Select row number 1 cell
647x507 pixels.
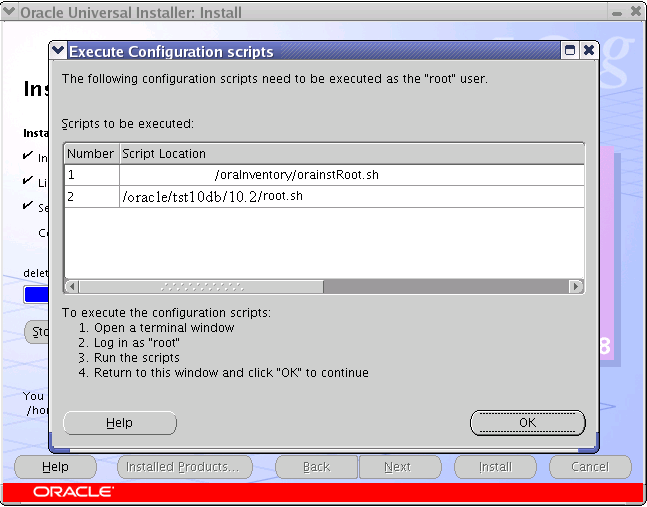[x=92, y=175]
